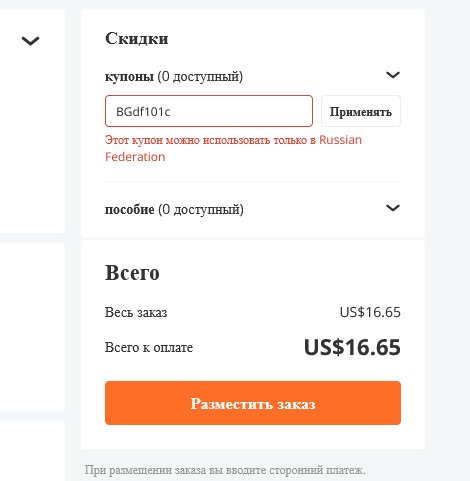Click the red coupon error message
470x481 pixels.
click(x=233, y=148)
